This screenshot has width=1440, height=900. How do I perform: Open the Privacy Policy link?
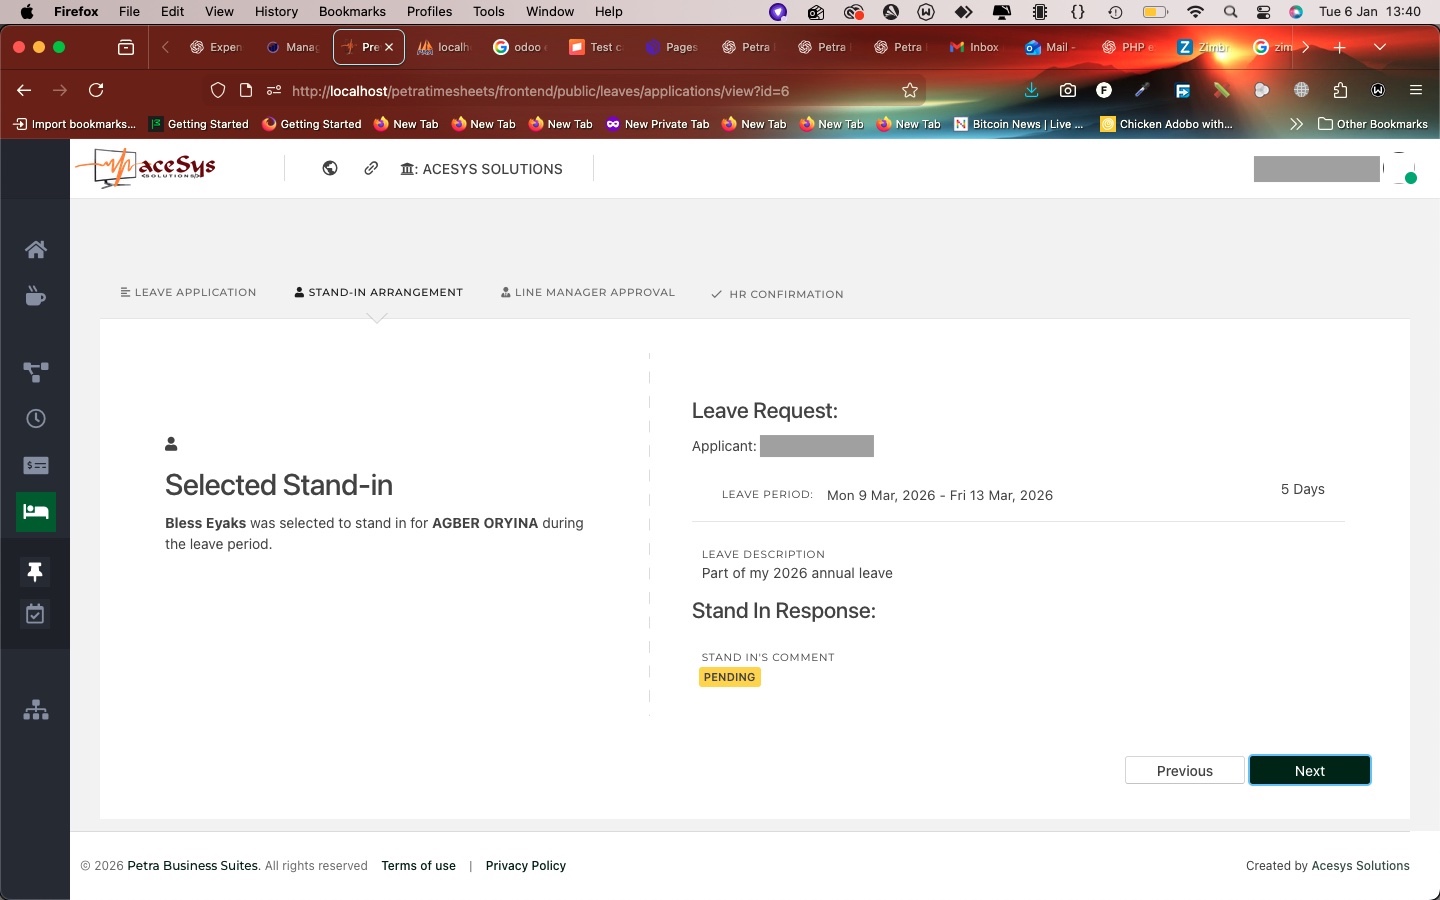click(525, 866)
